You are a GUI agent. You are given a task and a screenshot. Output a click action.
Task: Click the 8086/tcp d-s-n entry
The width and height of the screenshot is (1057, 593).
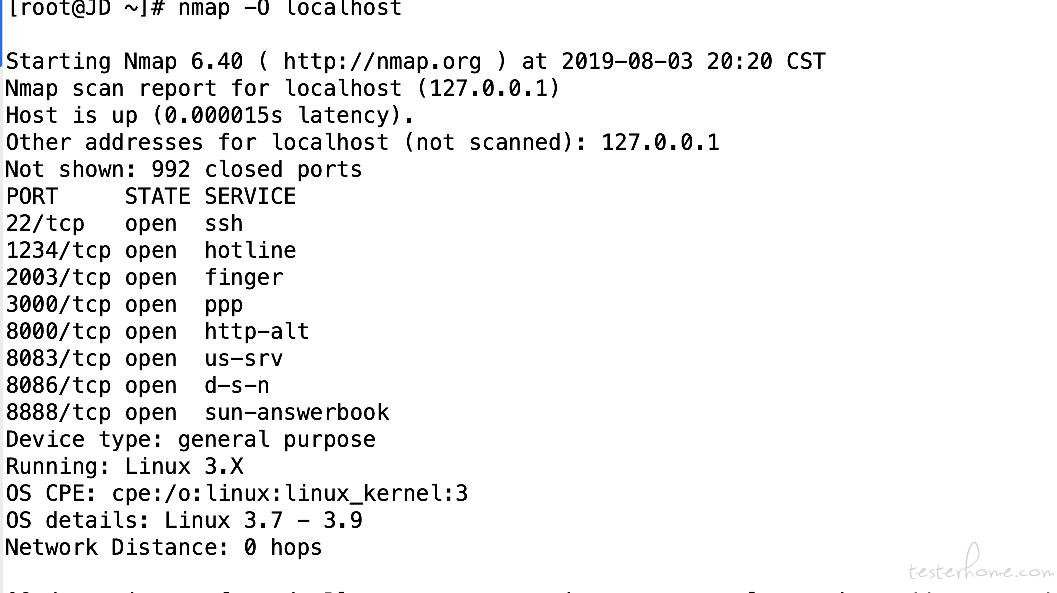pyautogui.click(x=138, y=385)
